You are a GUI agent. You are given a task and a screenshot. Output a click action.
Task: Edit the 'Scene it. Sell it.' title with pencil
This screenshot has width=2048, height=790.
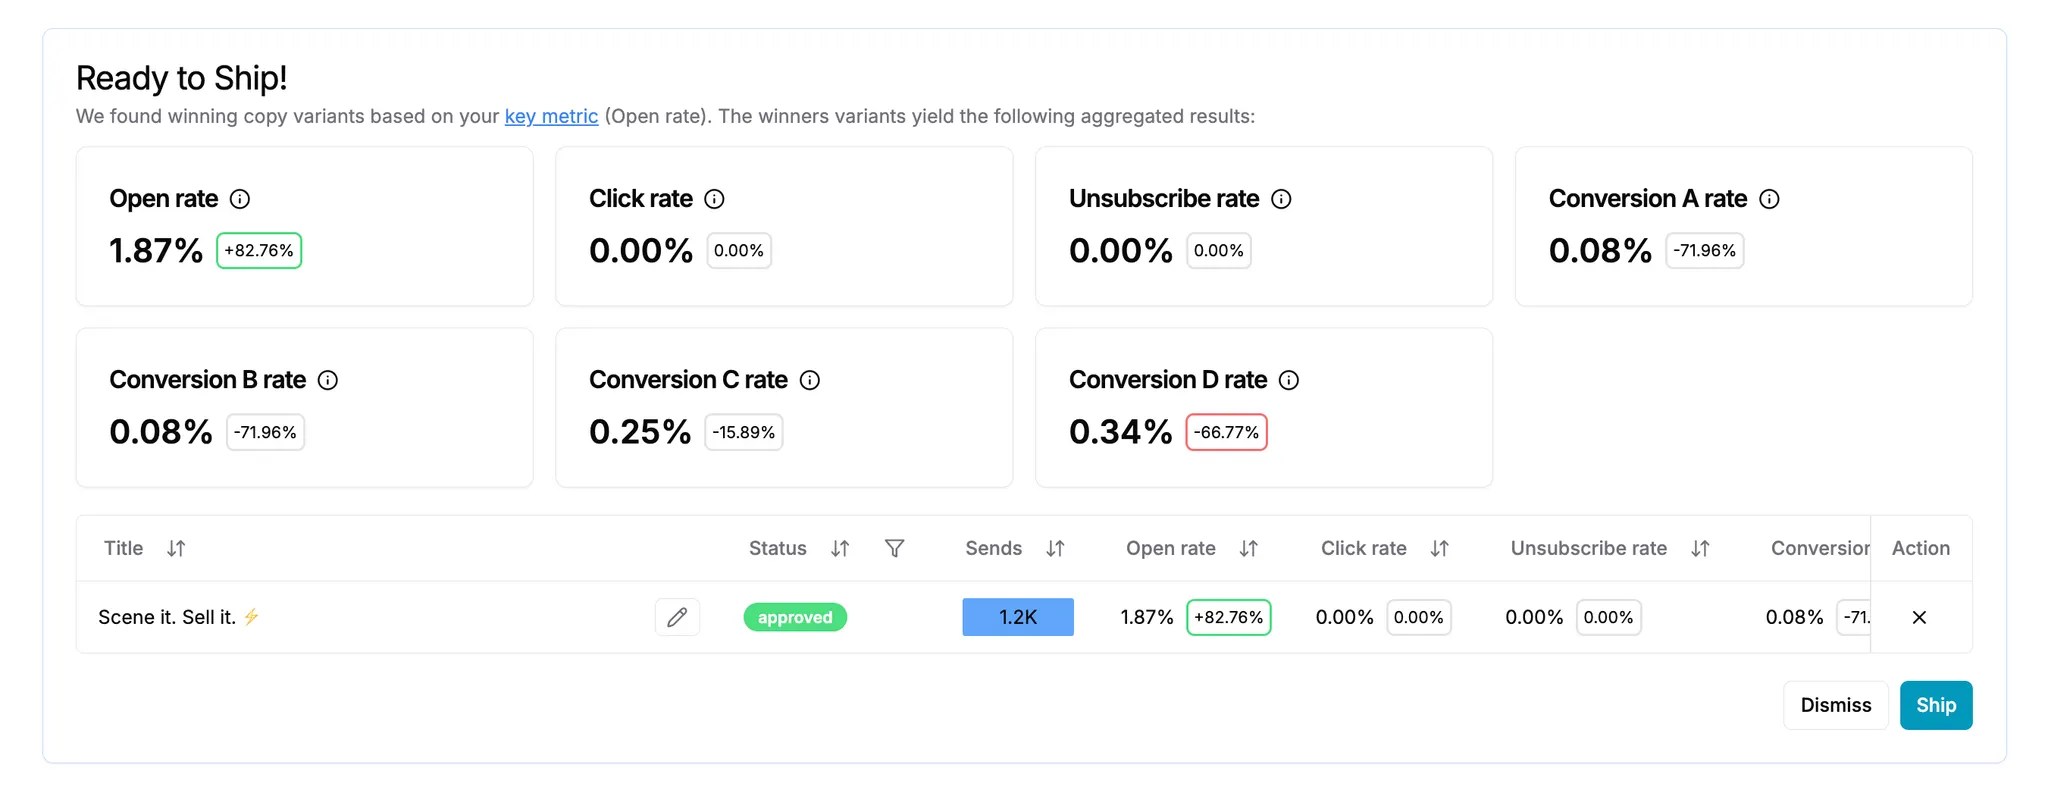(x=677, y=617)
